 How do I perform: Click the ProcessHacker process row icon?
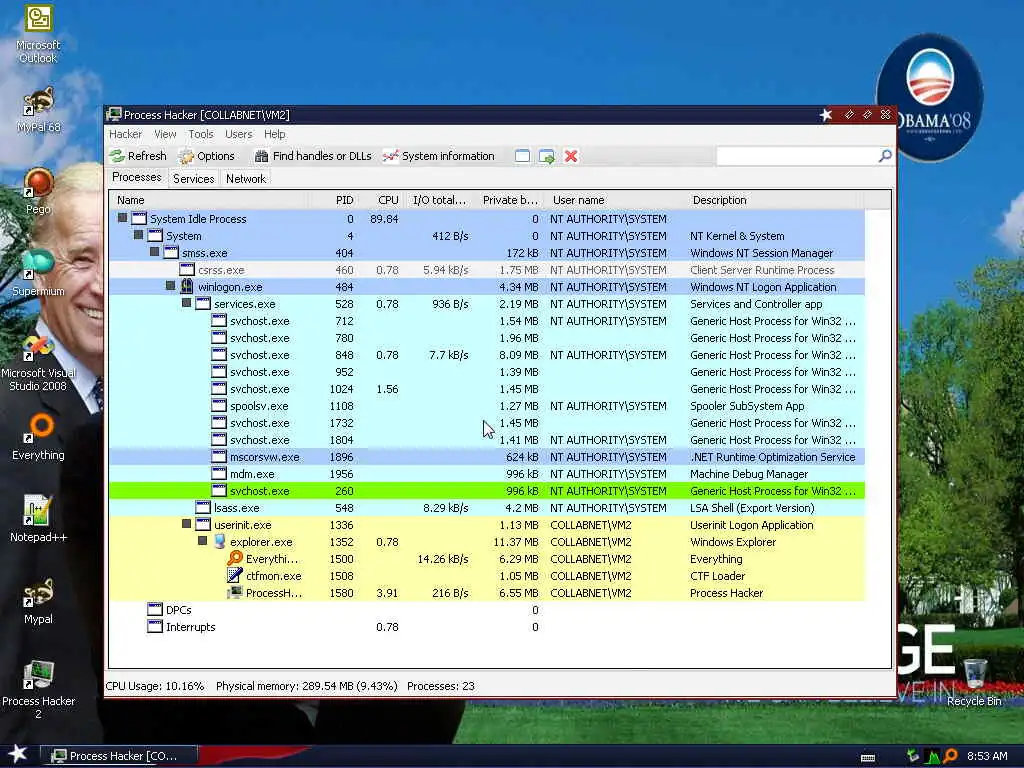(235, 592)
